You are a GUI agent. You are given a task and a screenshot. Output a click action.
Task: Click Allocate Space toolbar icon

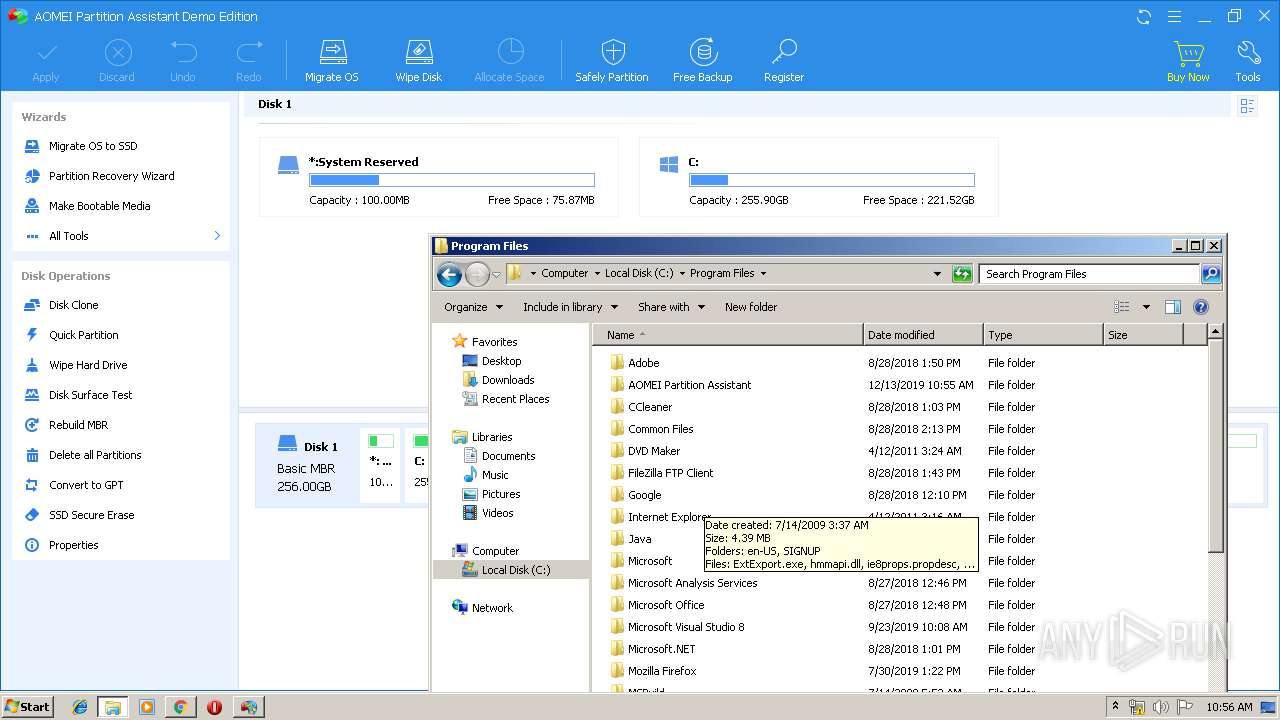coord(509,60)
